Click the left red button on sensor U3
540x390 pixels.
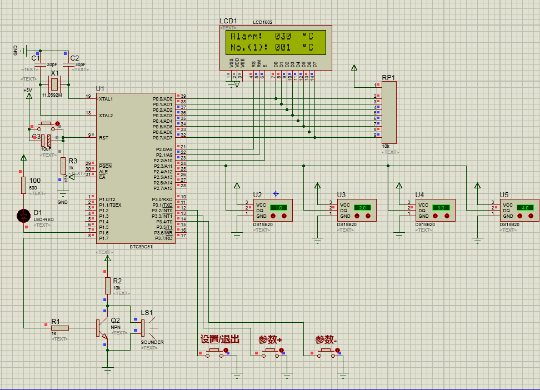point(357,216)
